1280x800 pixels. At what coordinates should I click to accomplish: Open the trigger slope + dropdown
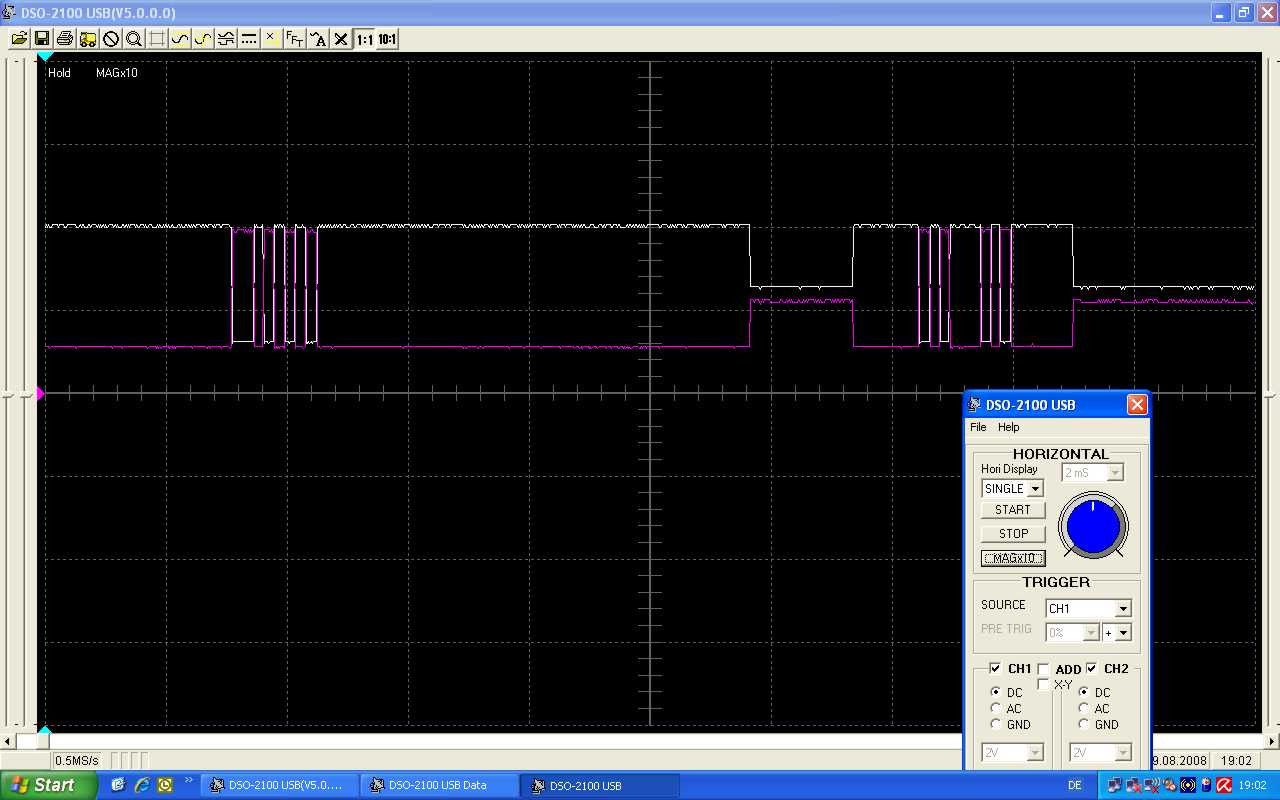1117,632
